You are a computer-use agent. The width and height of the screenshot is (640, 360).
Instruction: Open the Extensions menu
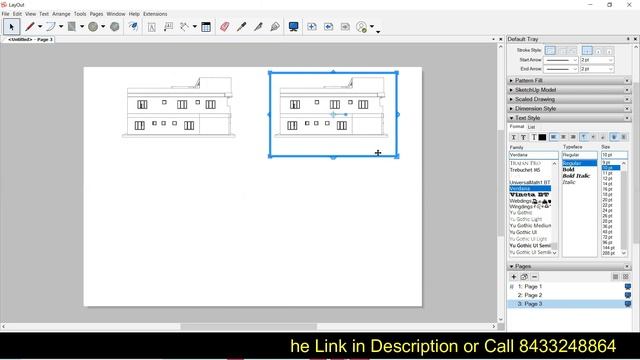[x=155, y=14]
